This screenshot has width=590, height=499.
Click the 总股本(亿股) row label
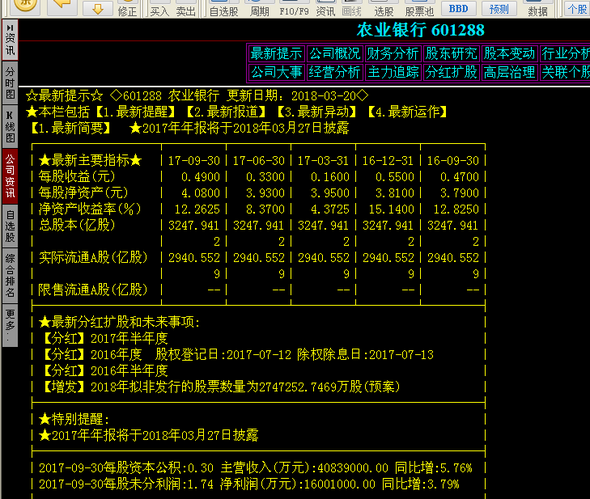point(77,225)
